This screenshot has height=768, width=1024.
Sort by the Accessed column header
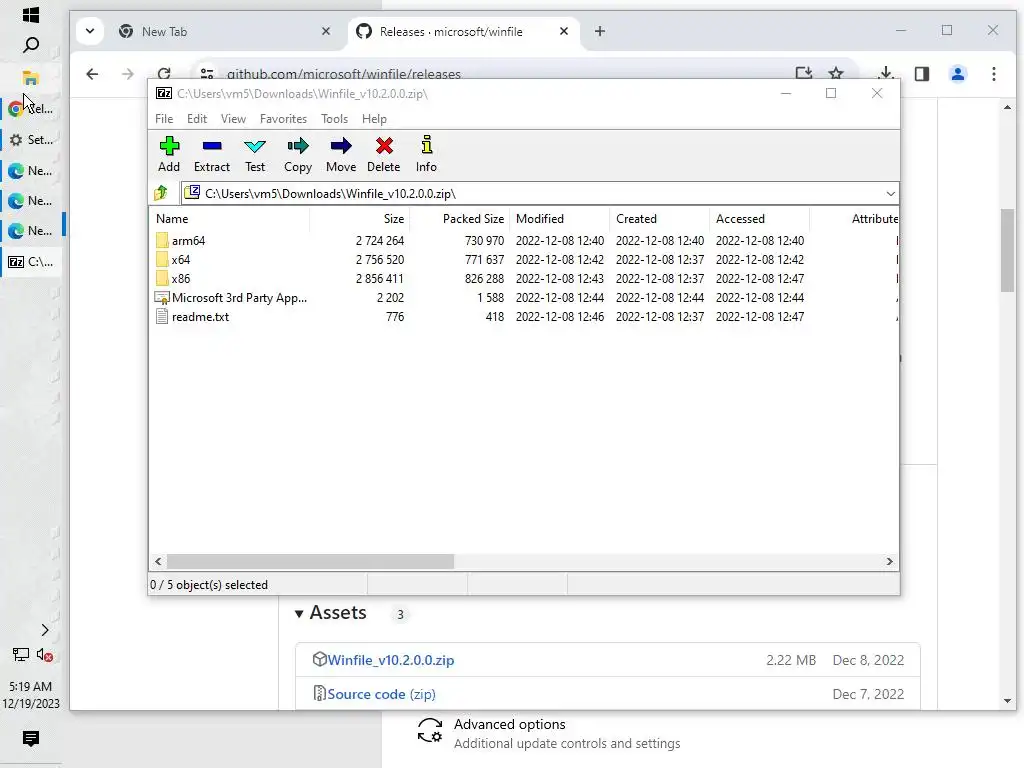pyautogui.click(x=759, y=219)
